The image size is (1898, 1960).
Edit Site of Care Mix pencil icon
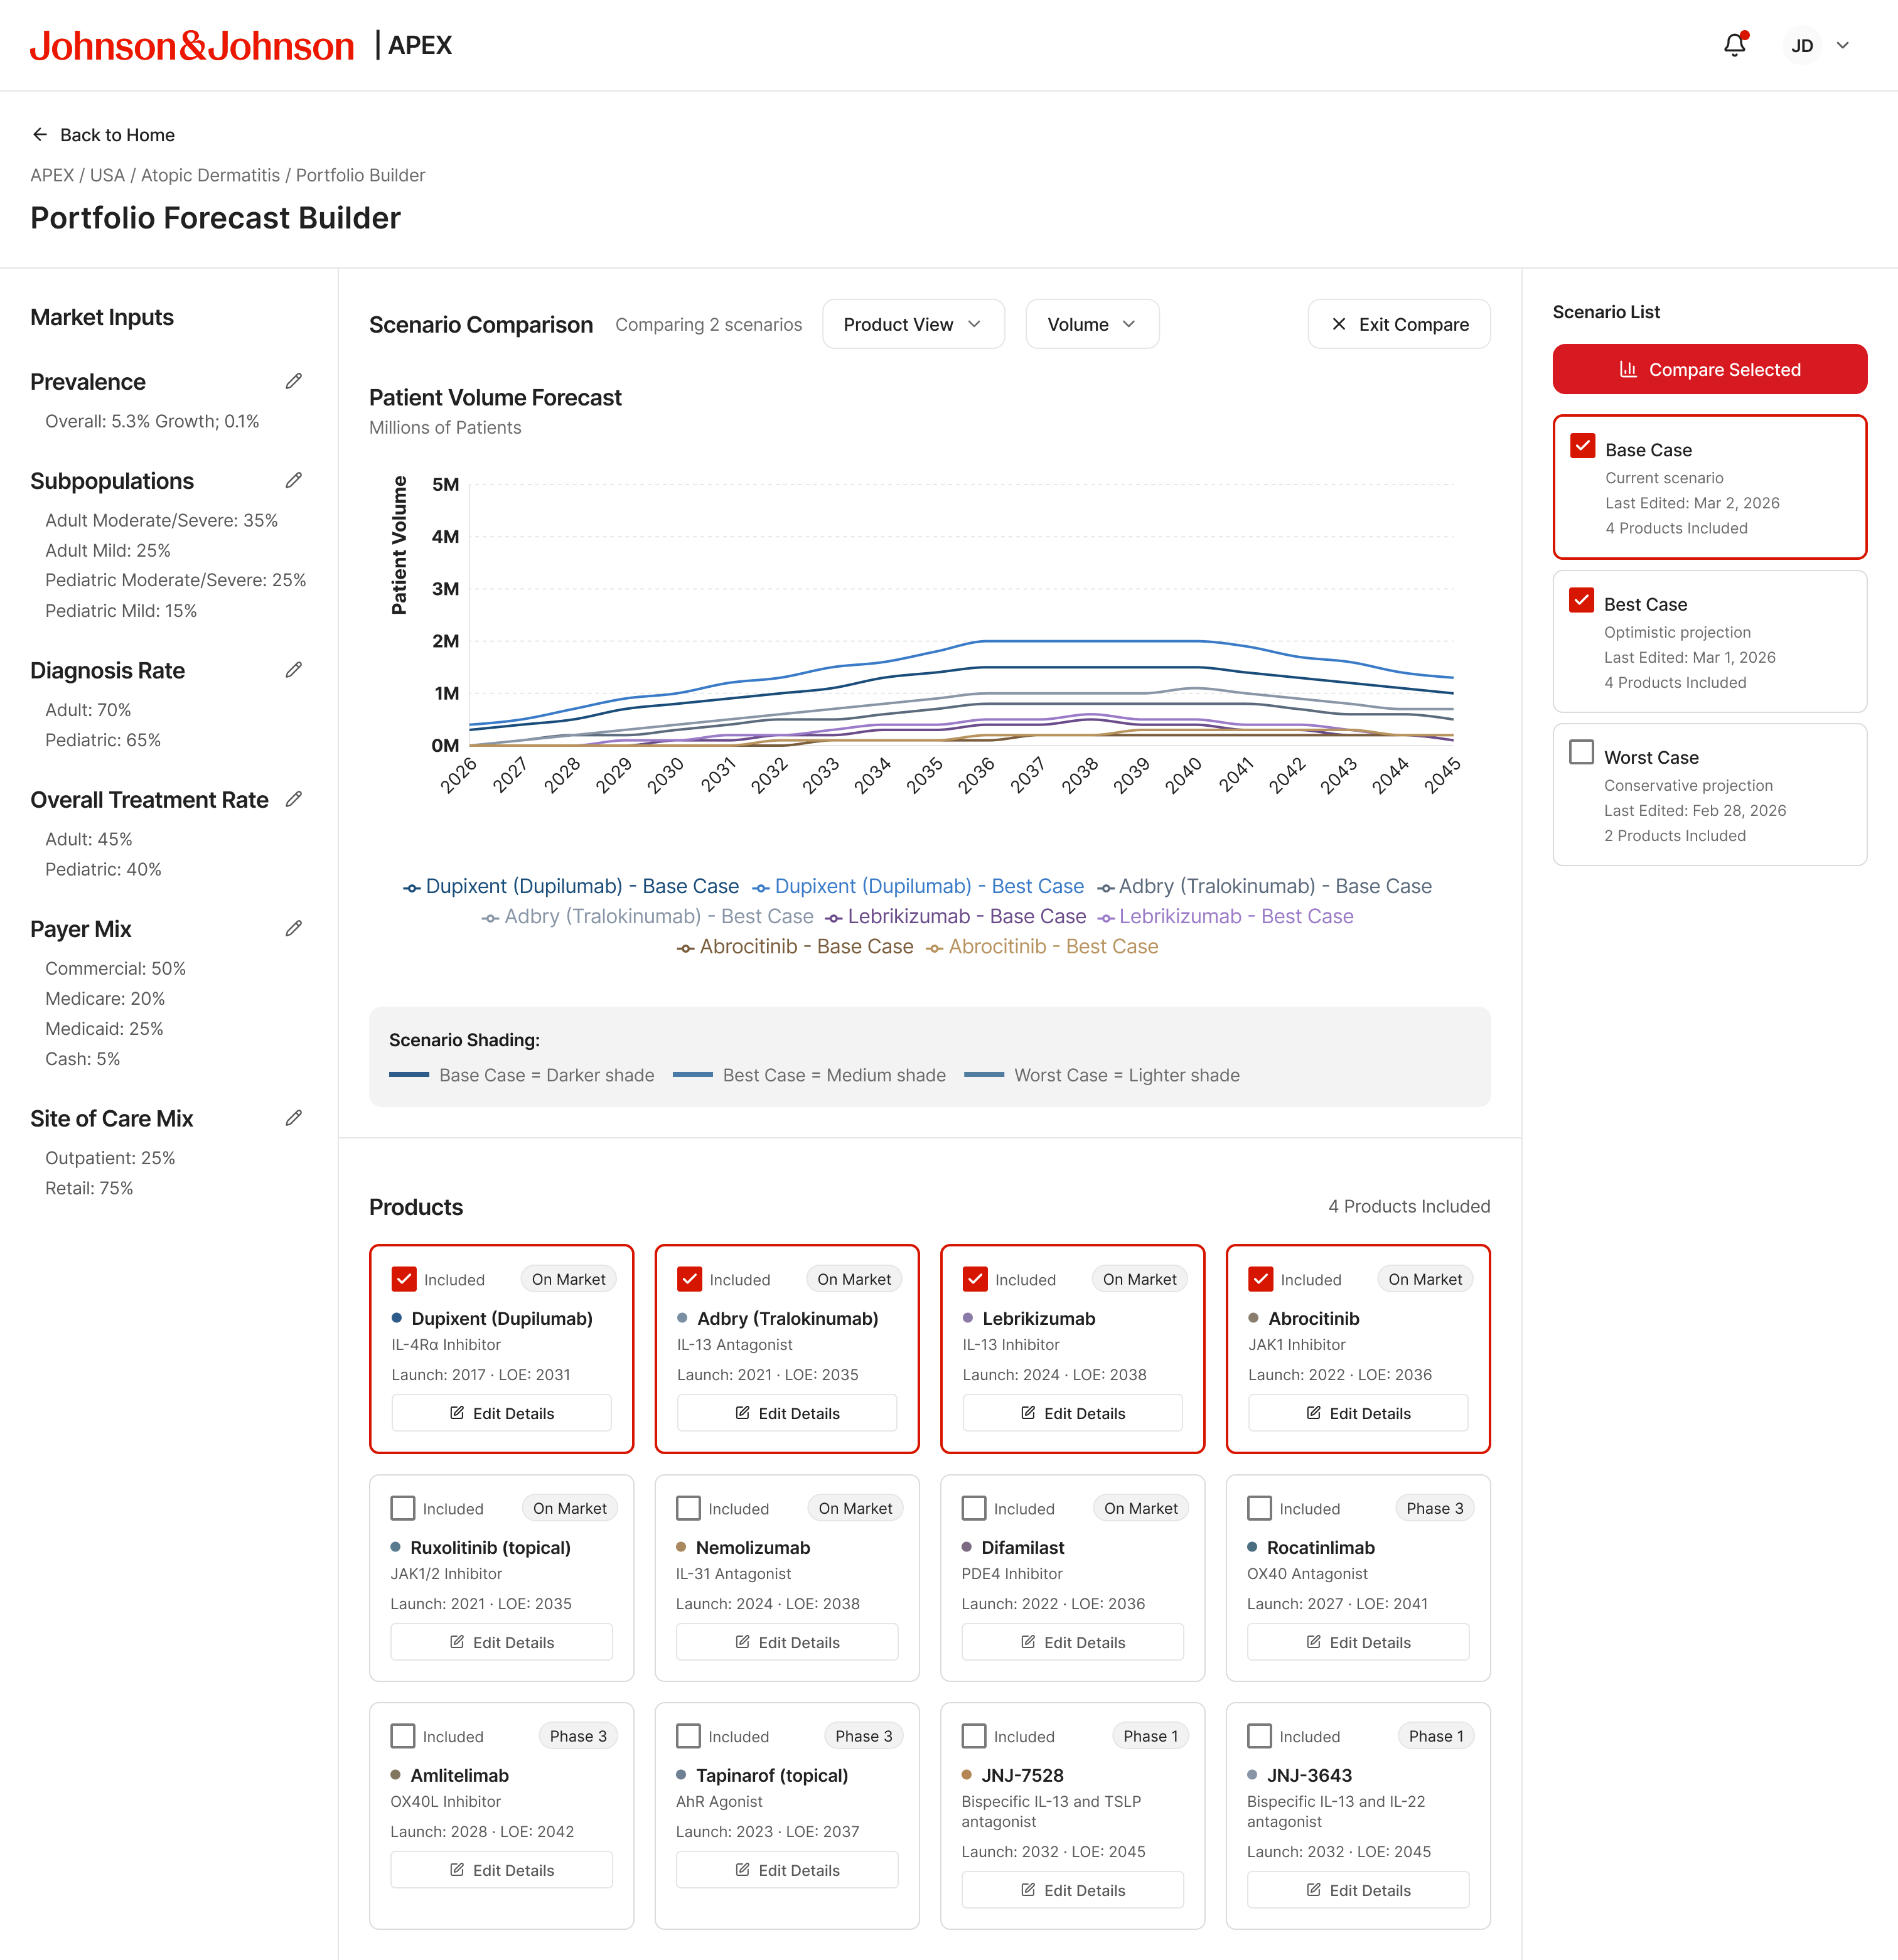(x=293, y=1118)
